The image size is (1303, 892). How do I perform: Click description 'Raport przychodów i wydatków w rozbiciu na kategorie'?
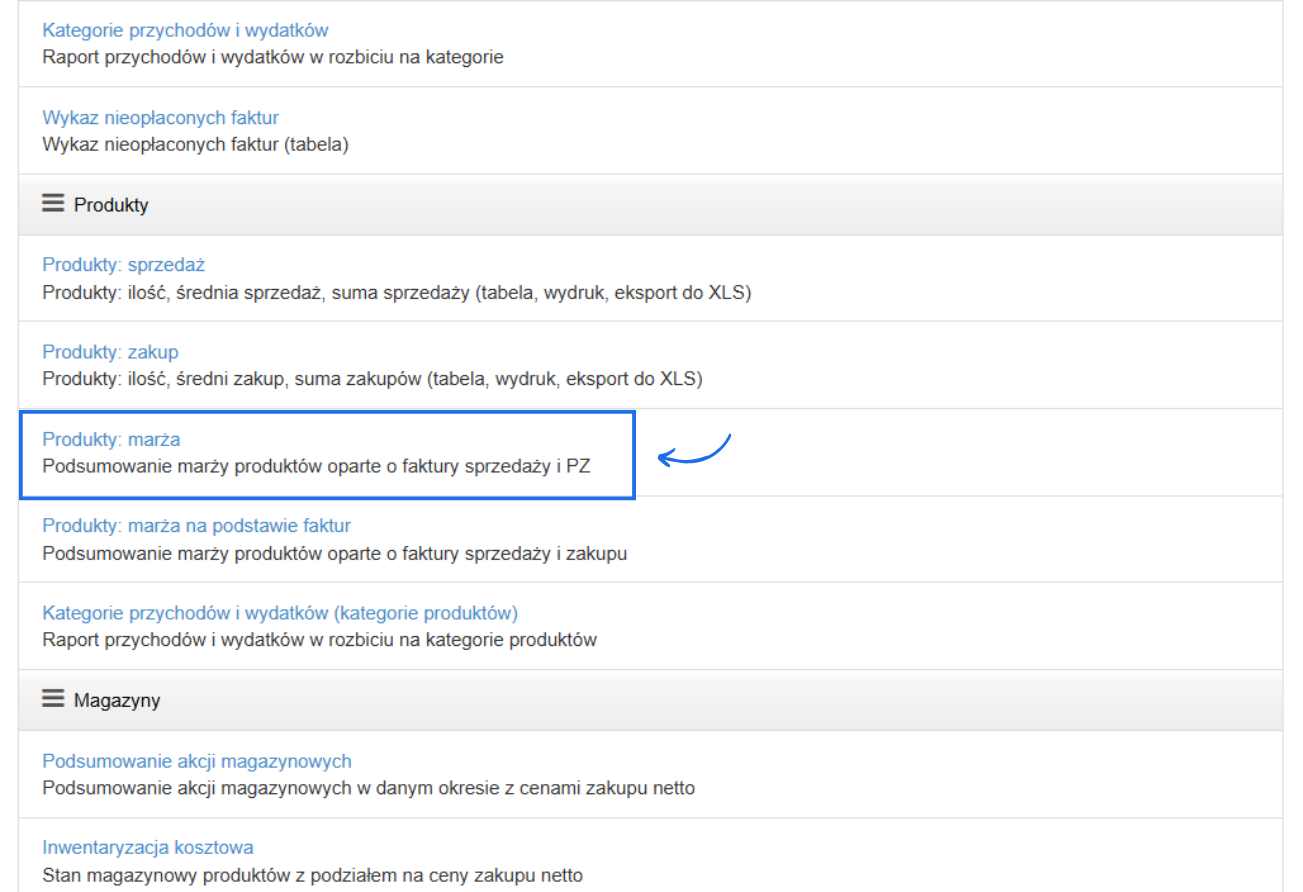[x=273, y=57]
